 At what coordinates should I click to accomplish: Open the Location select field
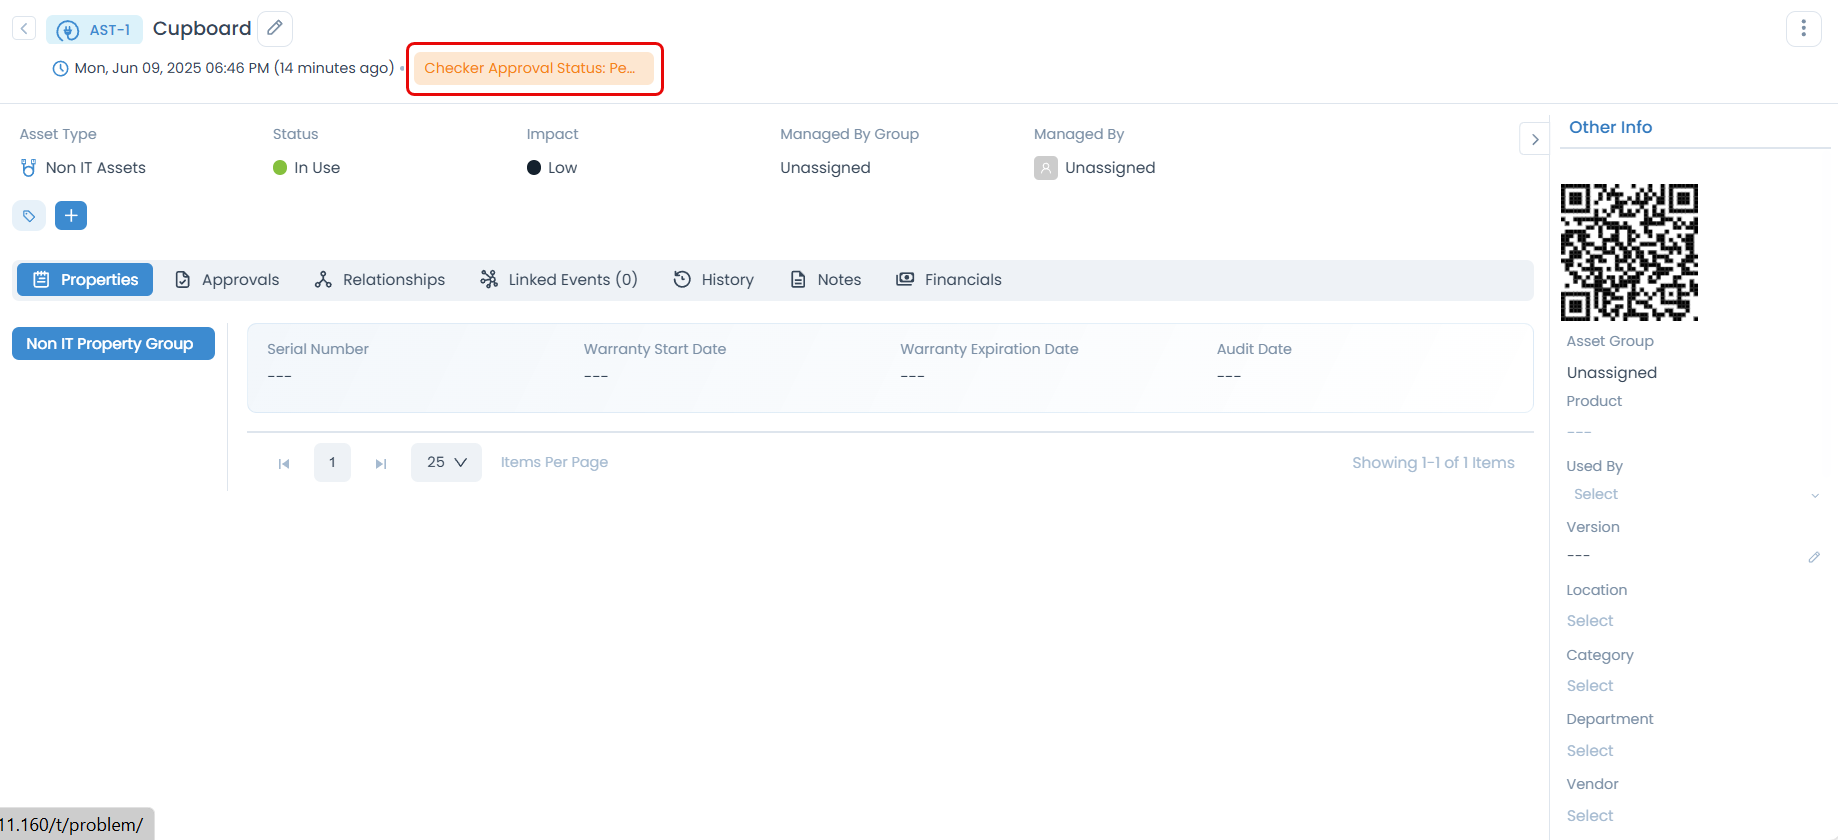click(1590, 621)
